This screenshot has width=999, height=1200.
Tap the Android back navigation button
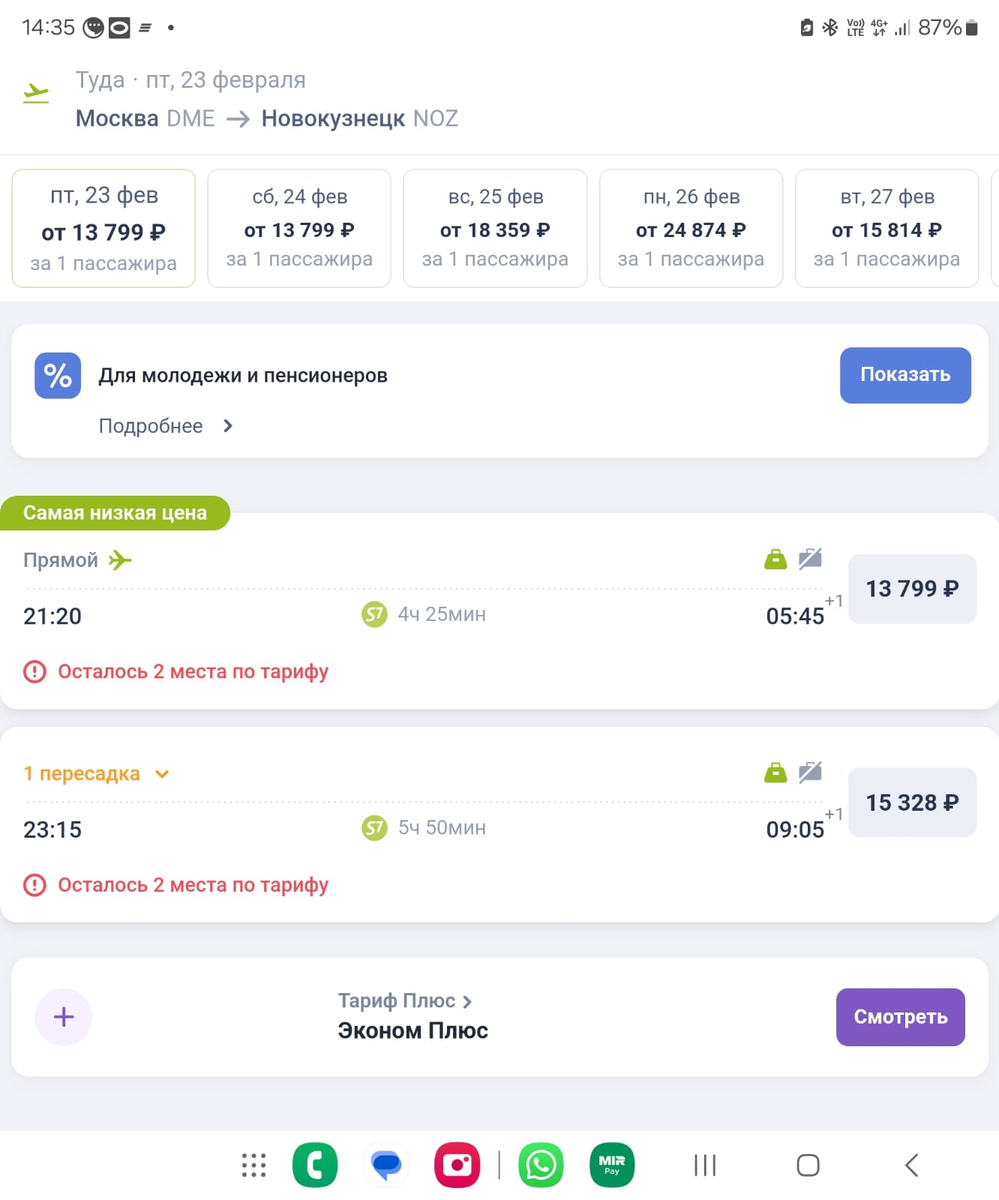(911, 1165)
